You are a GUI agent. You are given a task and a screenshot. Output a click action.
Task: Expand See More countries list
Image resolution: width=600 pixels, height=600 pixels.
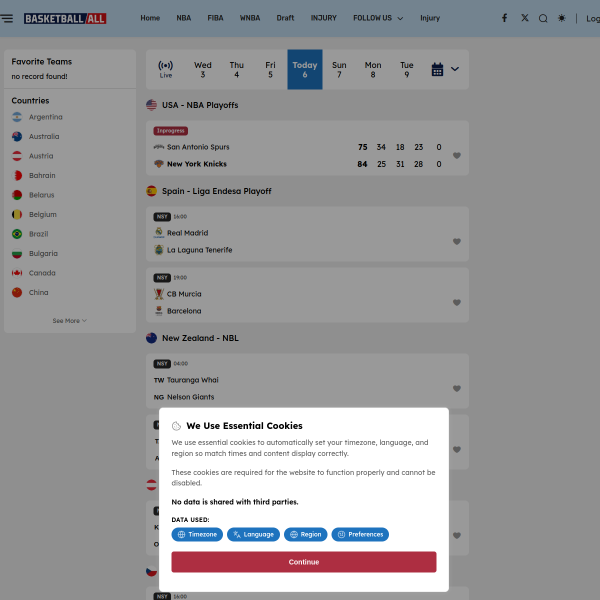[70, 321]
